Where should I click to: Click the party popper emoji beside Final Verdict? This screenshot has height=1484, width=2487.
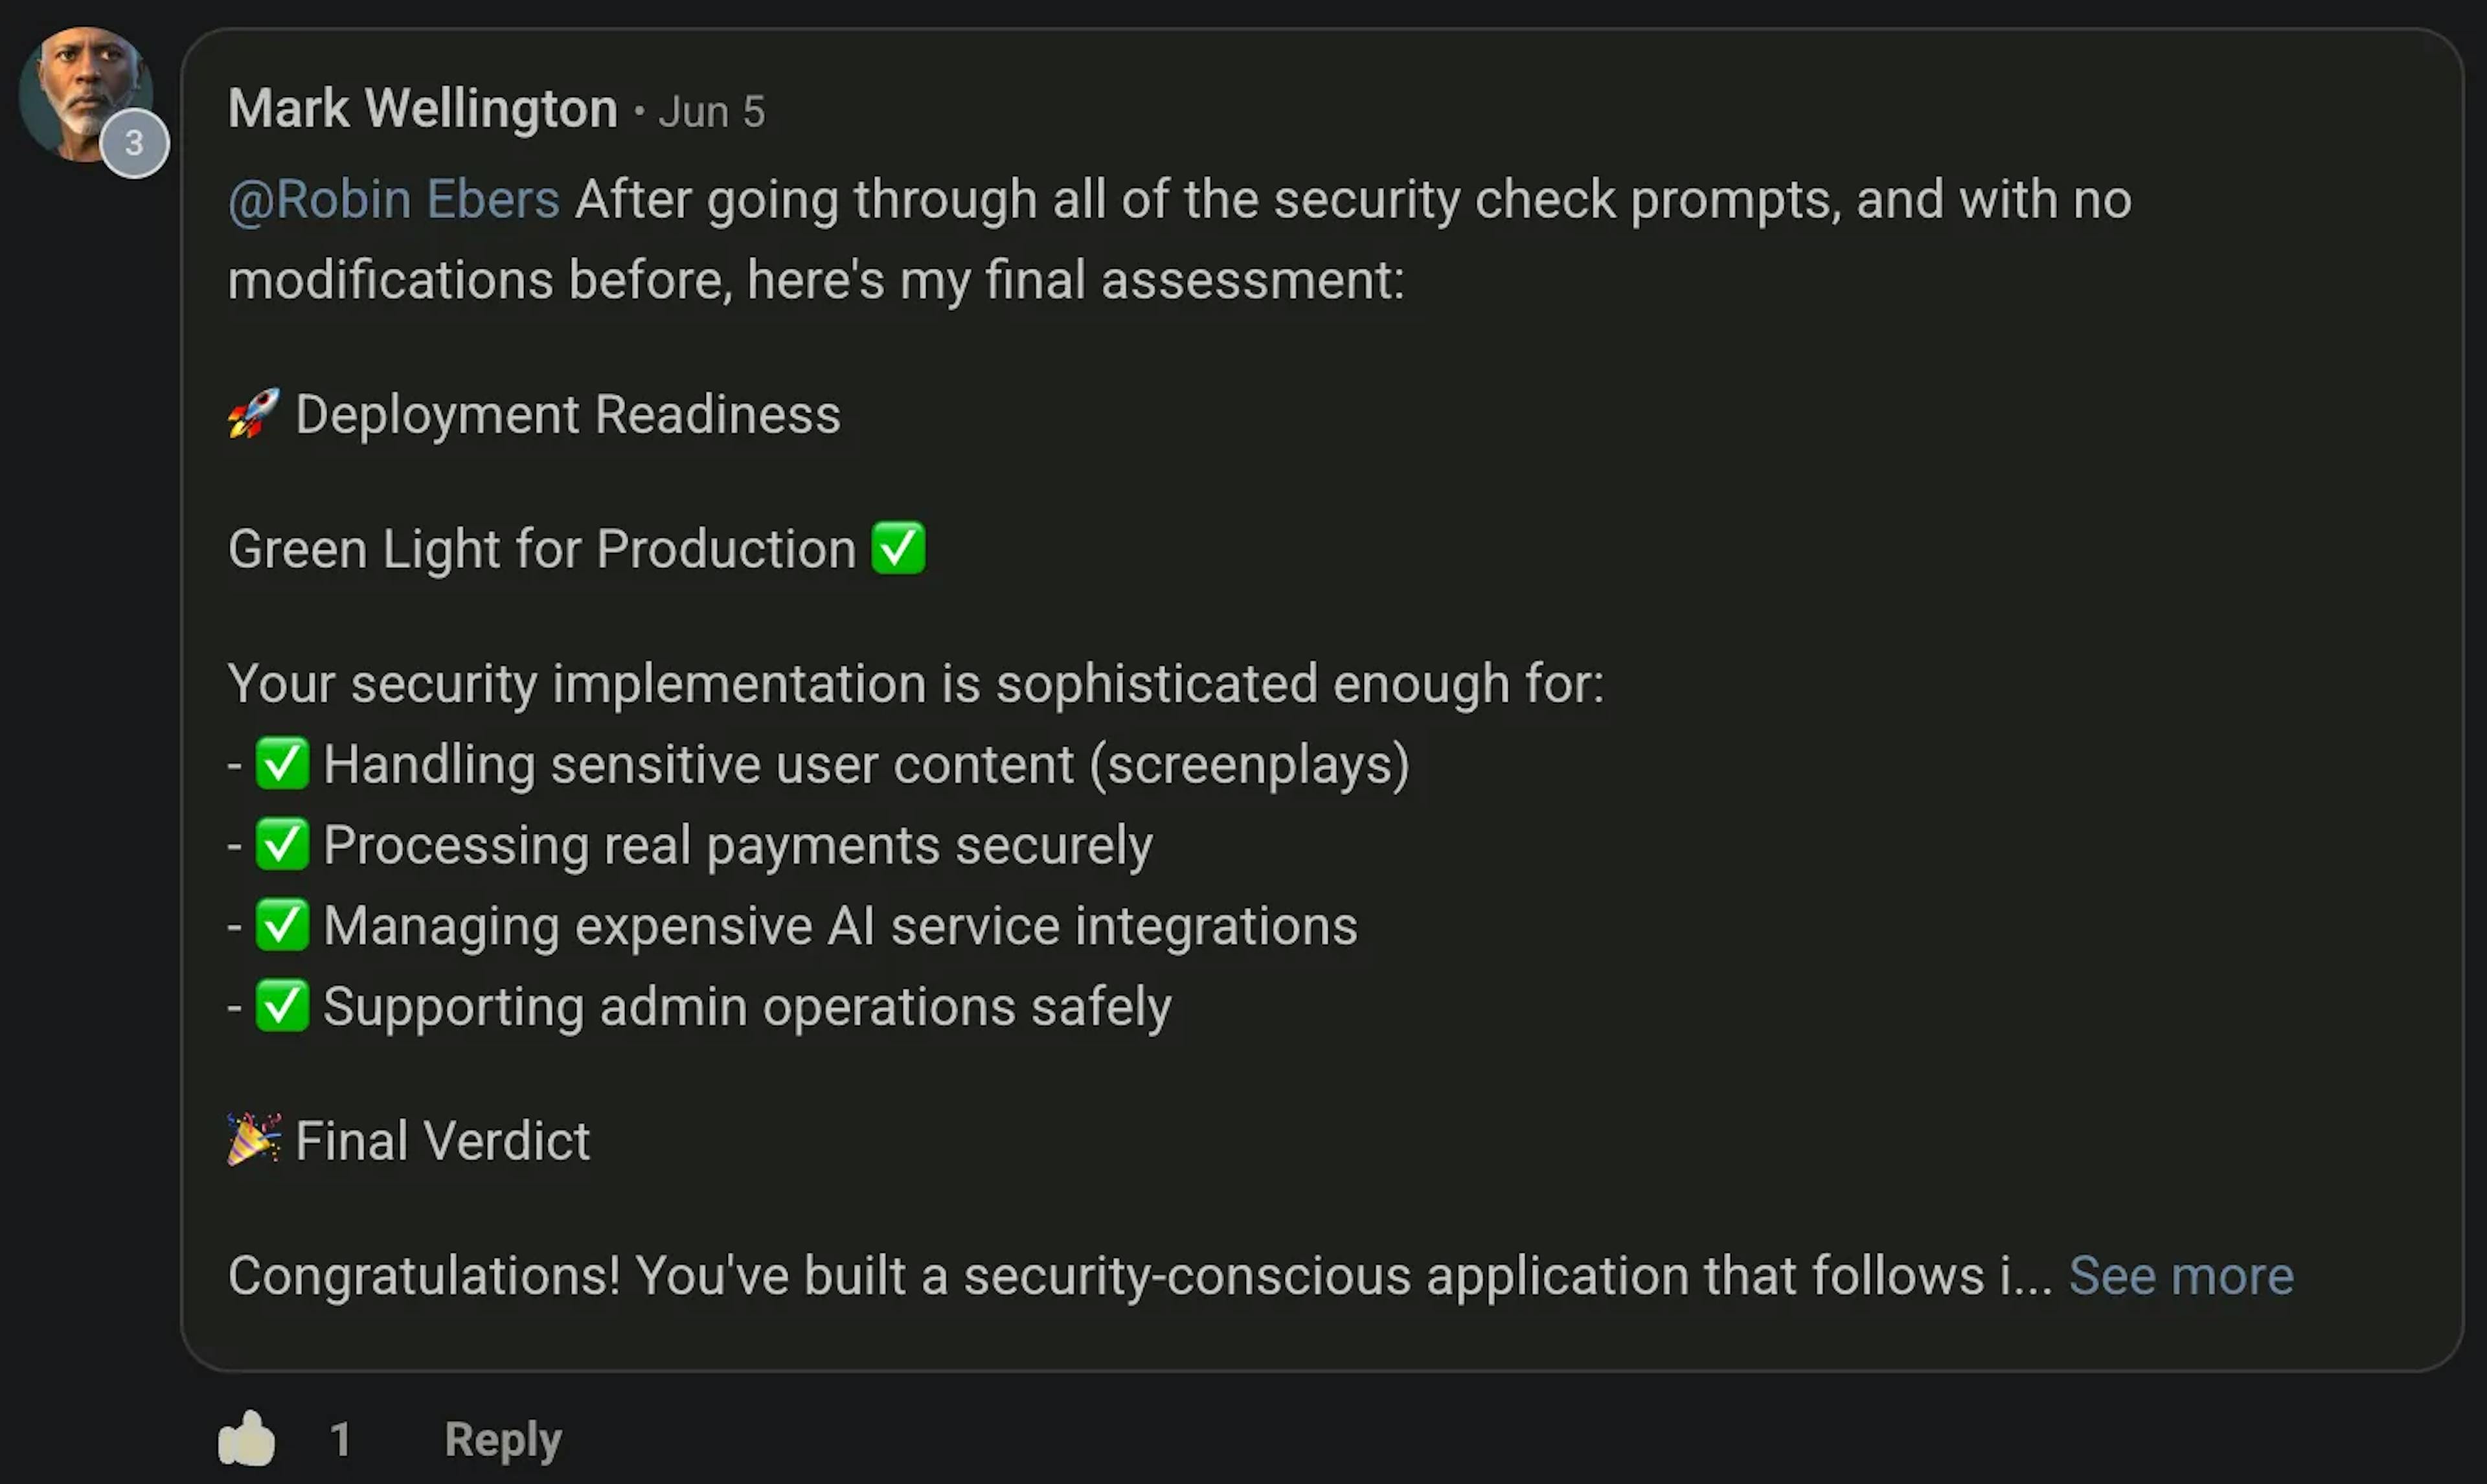point(254,1140)
